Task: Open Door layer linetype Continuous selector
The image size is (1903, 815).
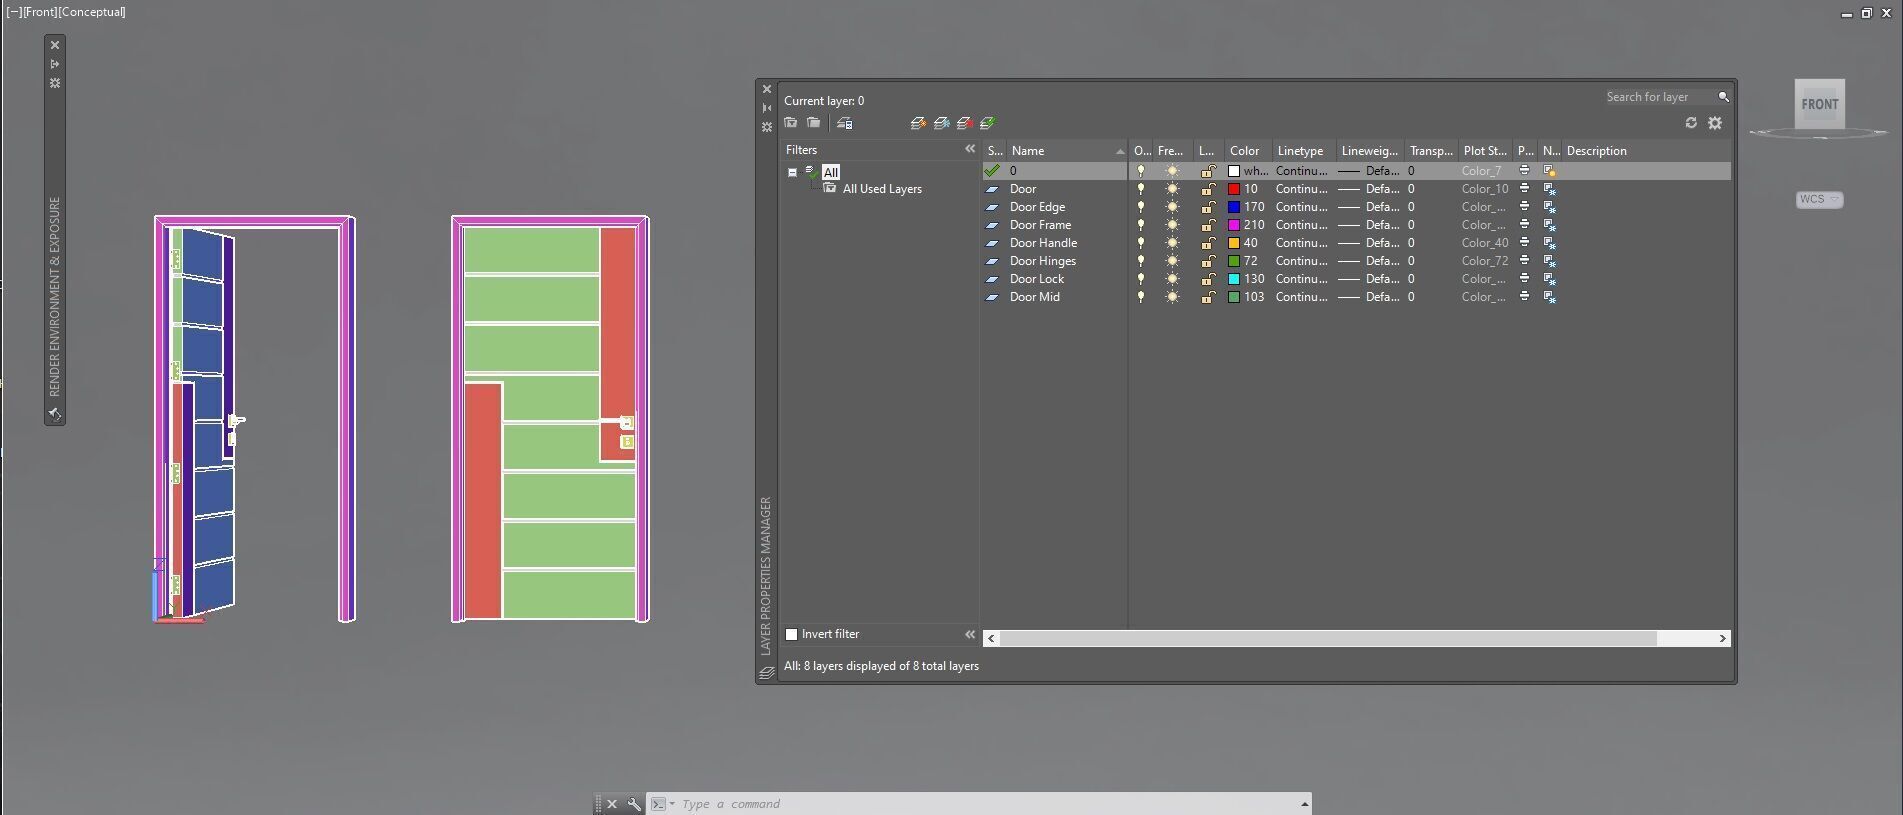Action: coord(1301,189)
